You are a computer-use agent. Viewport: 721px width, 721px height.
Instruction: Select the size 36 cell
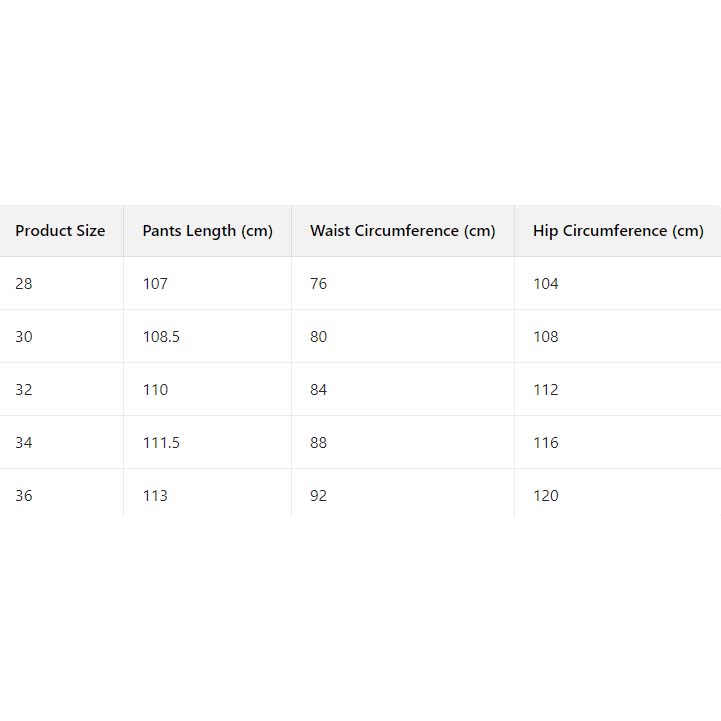24,496
